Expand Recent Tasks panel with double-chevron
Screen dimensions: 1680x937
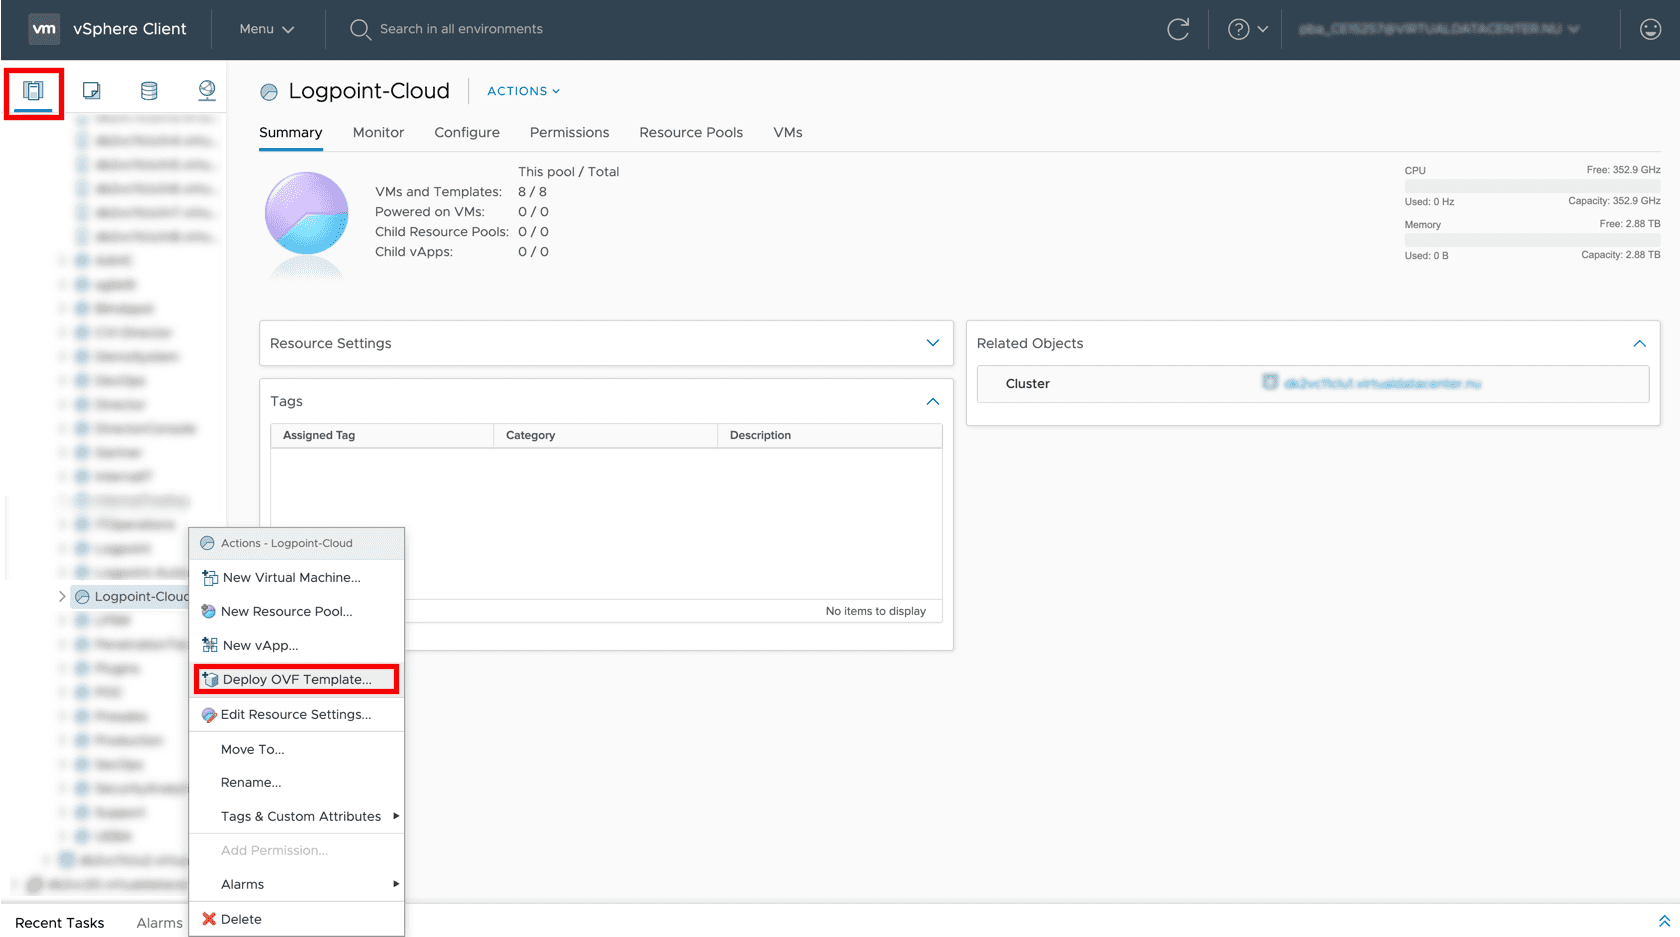1664,921
